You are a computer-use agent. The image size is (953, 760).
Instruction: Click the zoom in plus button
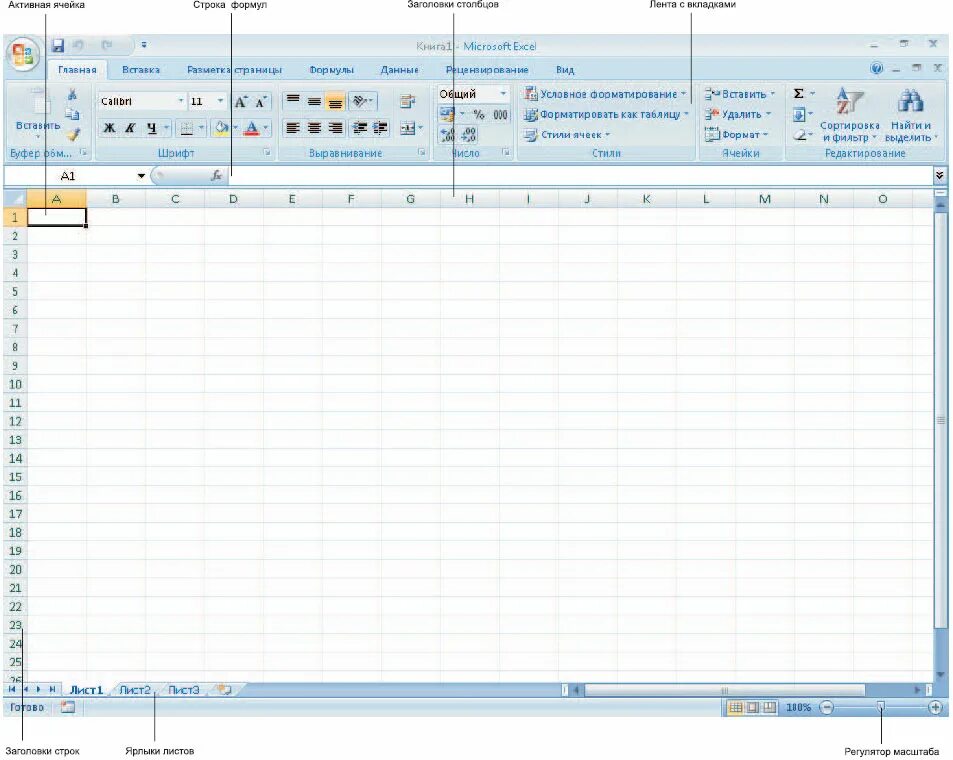point(935,707)
